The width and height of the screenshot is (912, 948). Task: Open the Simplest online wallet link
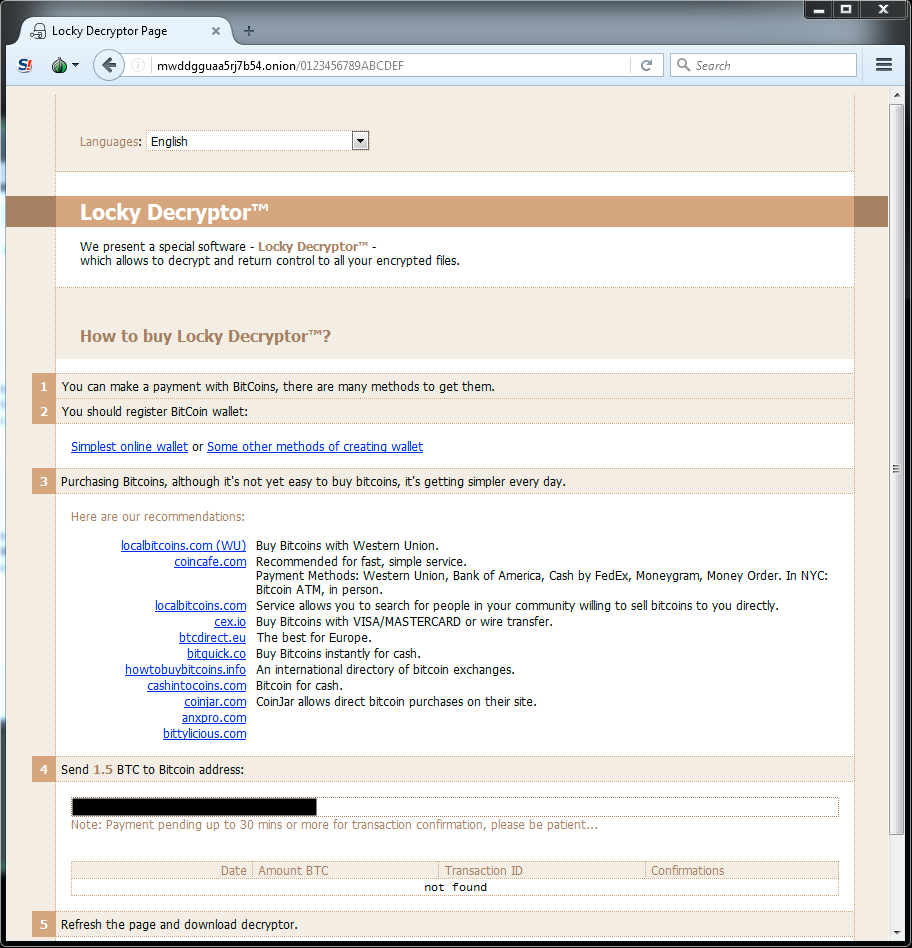click(129, 446)
